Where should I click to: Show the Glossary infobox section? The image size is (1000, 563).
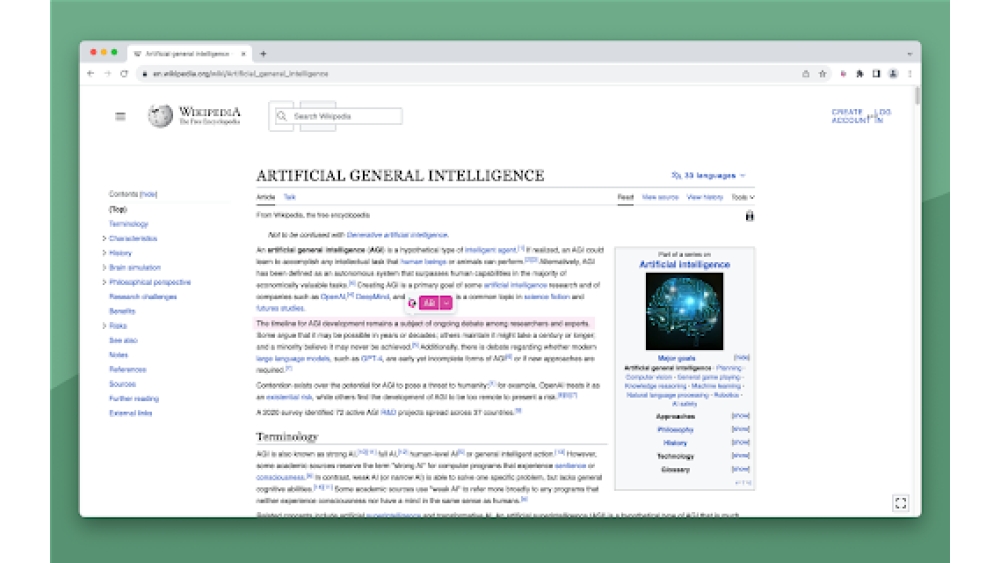[740, 469]
